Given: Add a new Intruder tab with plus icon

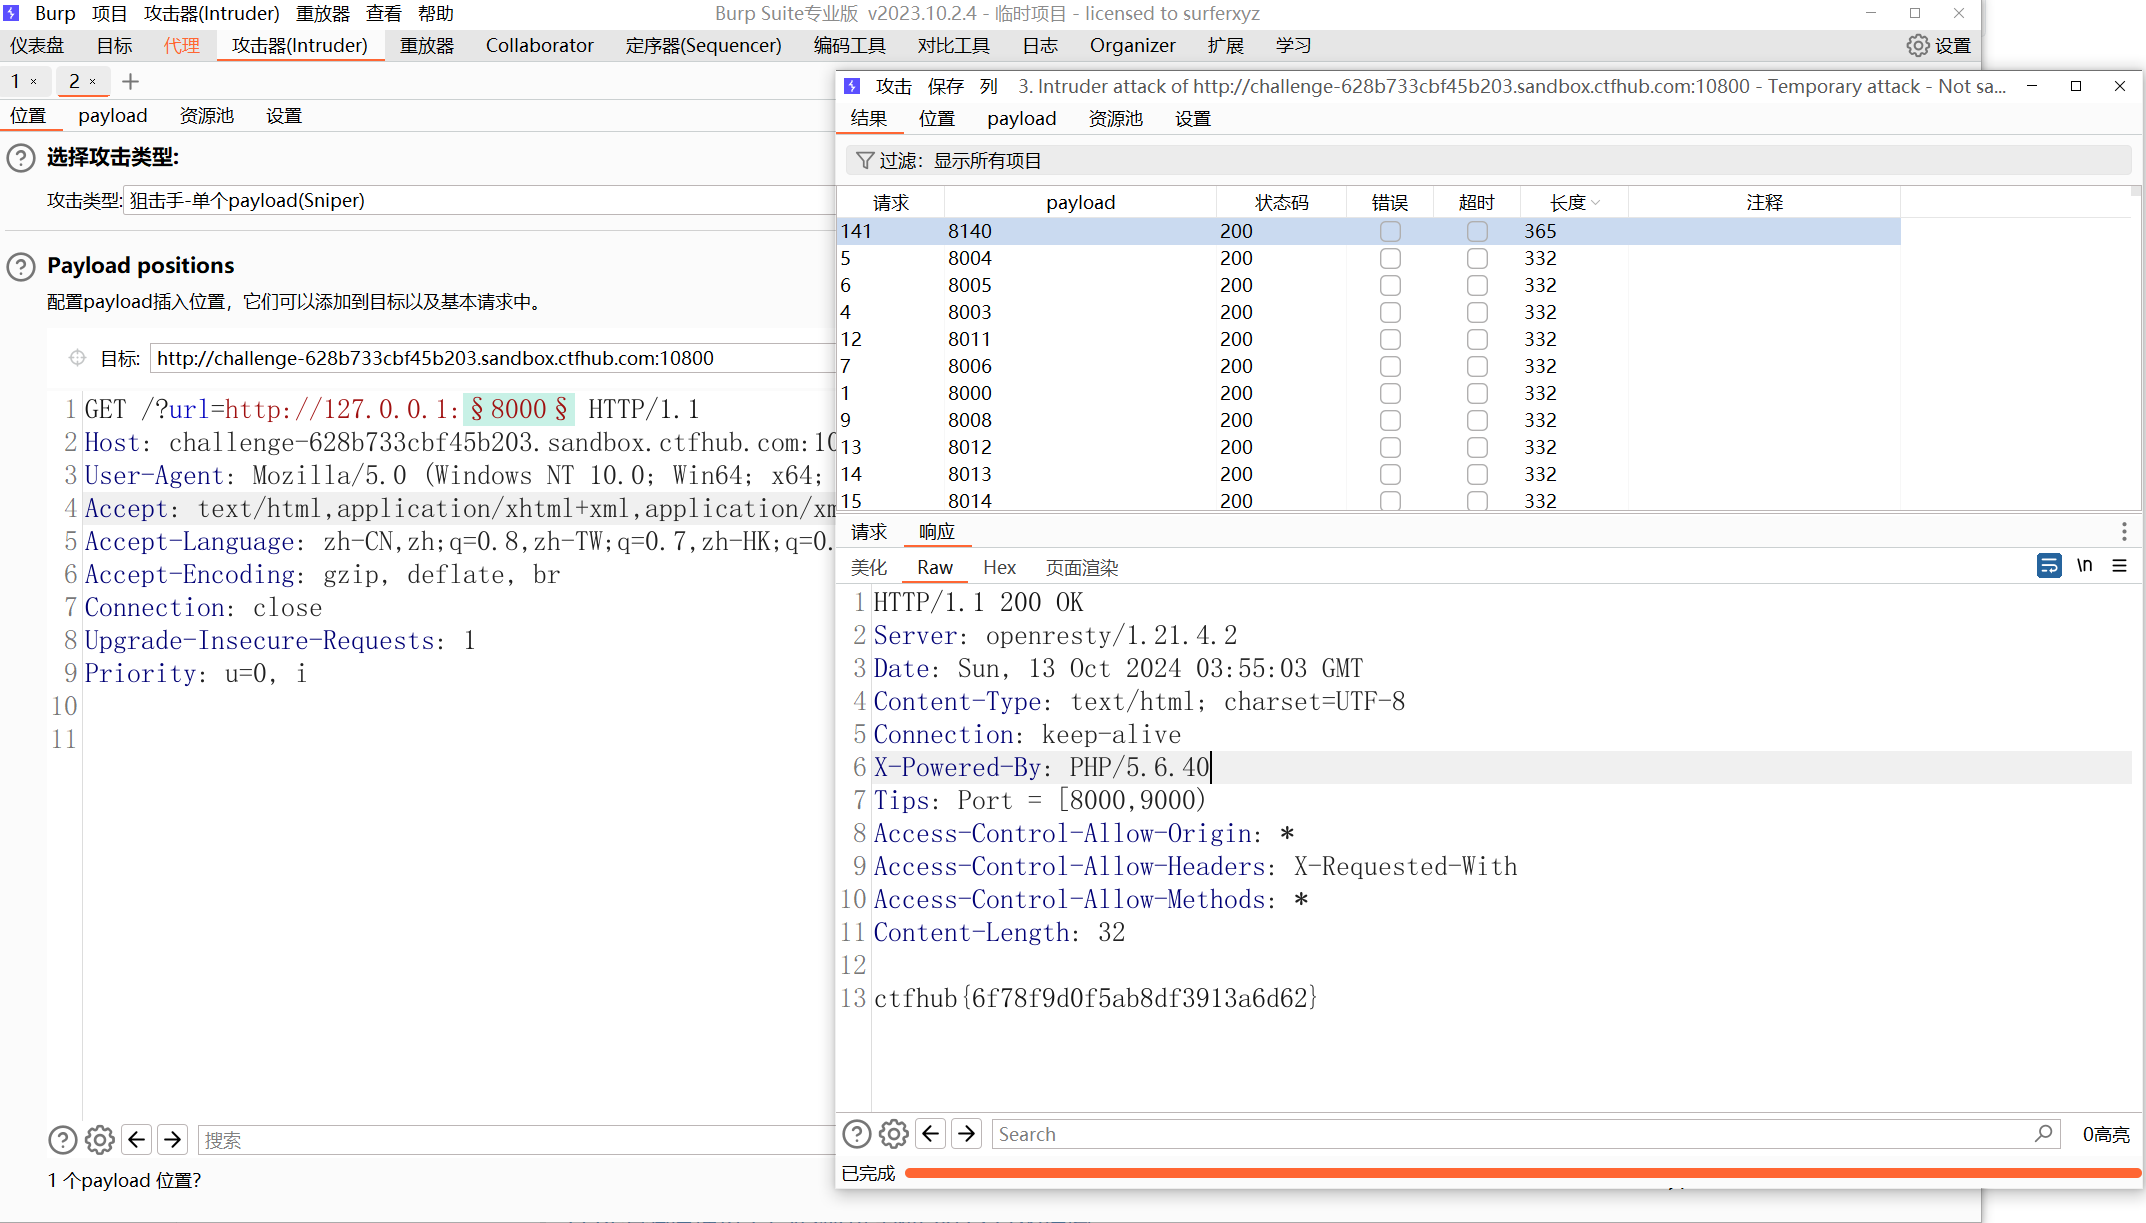Looking at the screenshot, I should point(130,81).
